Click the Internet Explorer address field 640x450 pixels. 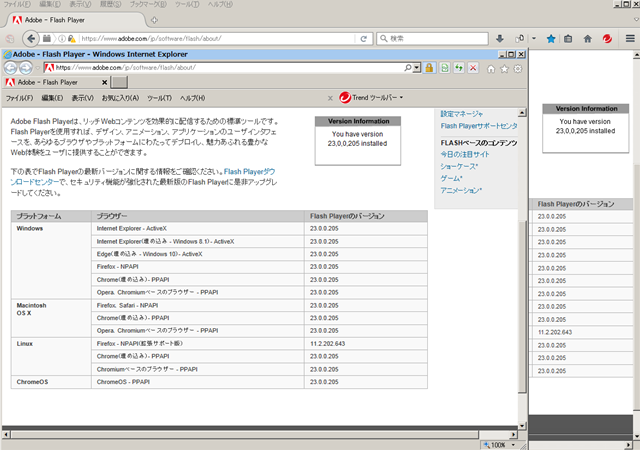[229, 68]
